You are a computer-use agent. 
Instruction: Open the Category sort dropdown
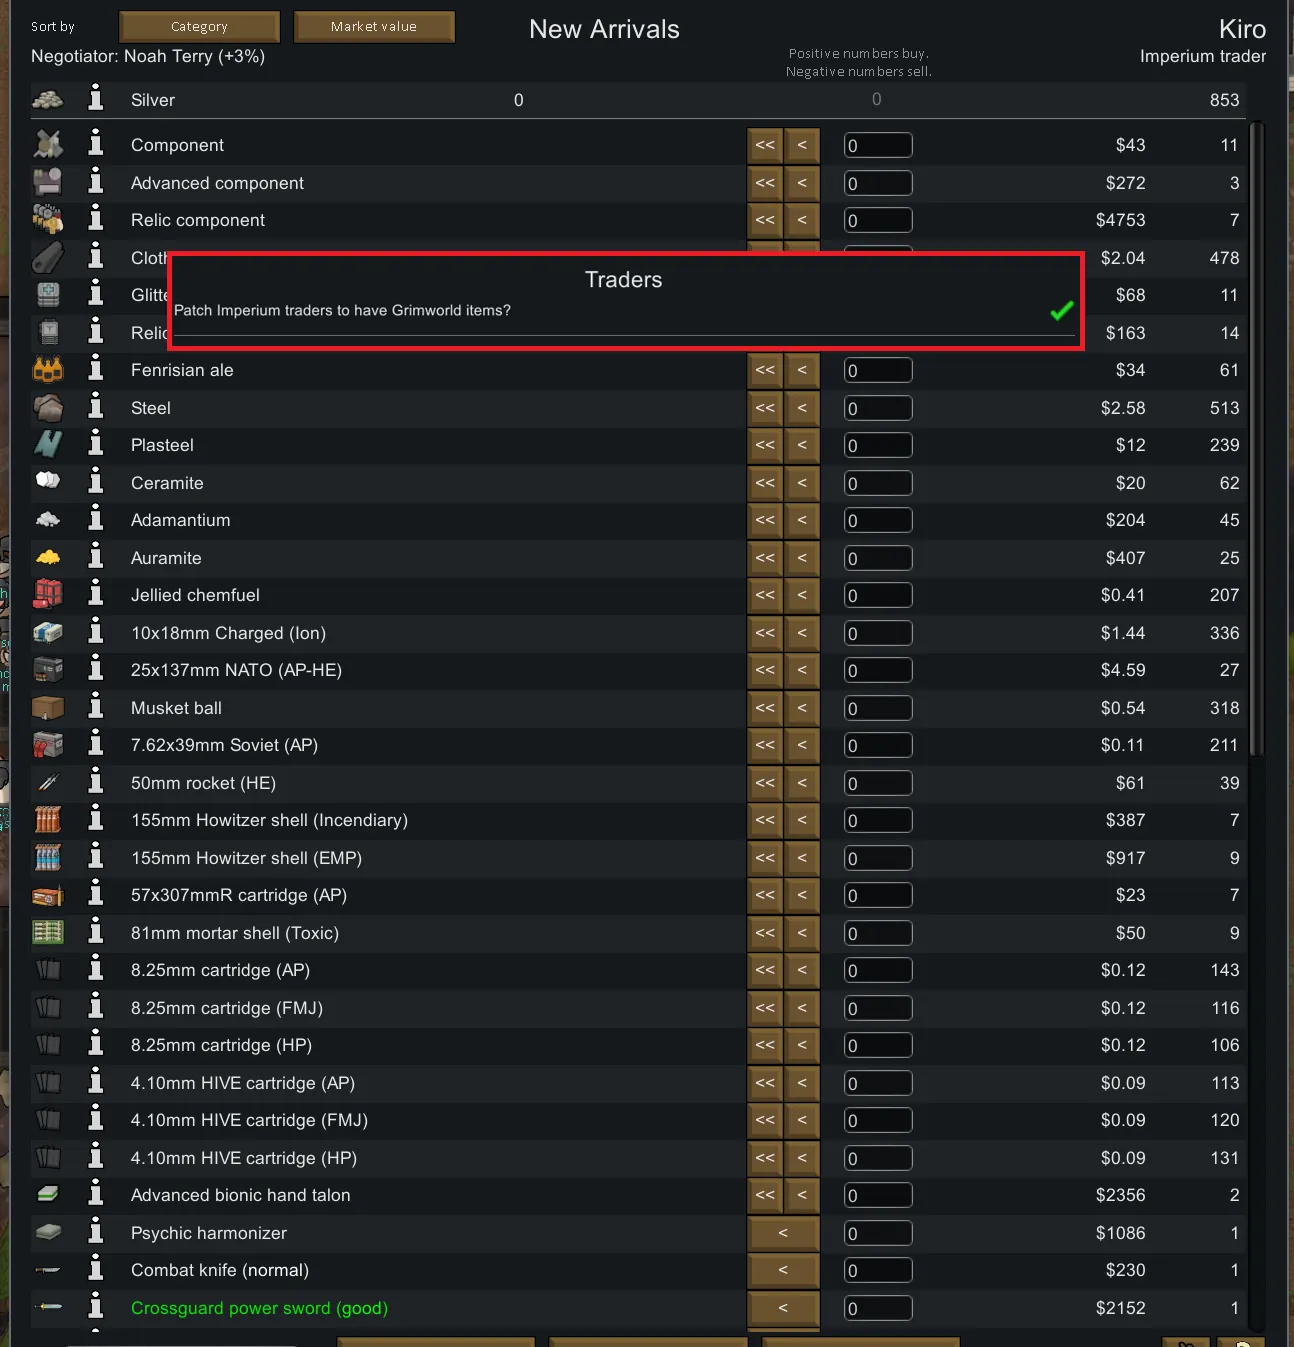click(x=199, y=27)
